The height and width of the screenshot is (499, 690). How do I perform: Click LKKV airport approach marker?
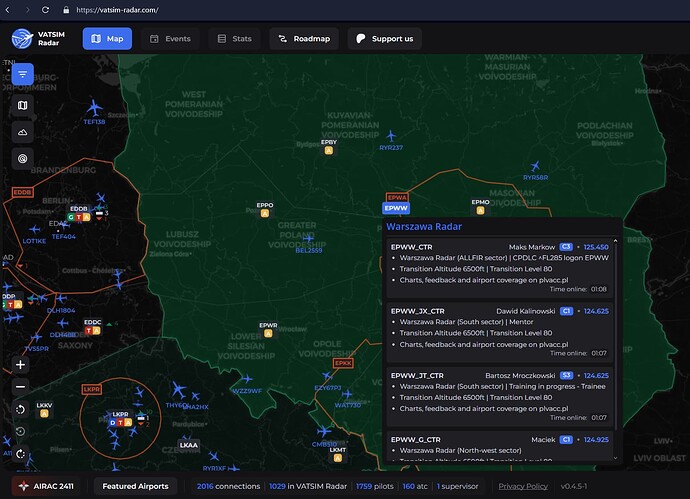point(44,414)
